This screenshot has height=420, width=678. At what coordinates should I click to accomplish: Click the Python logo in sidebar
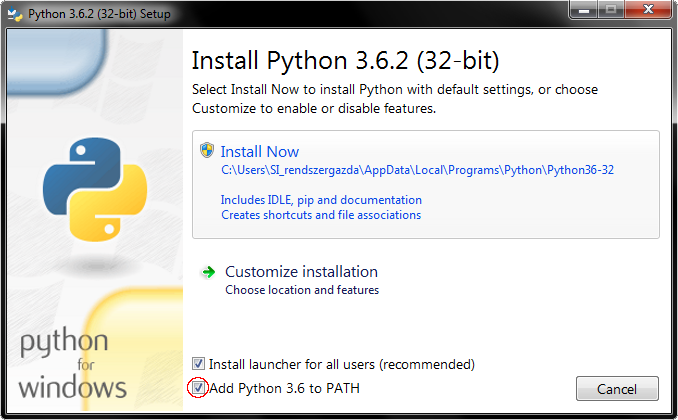point(95,189)
